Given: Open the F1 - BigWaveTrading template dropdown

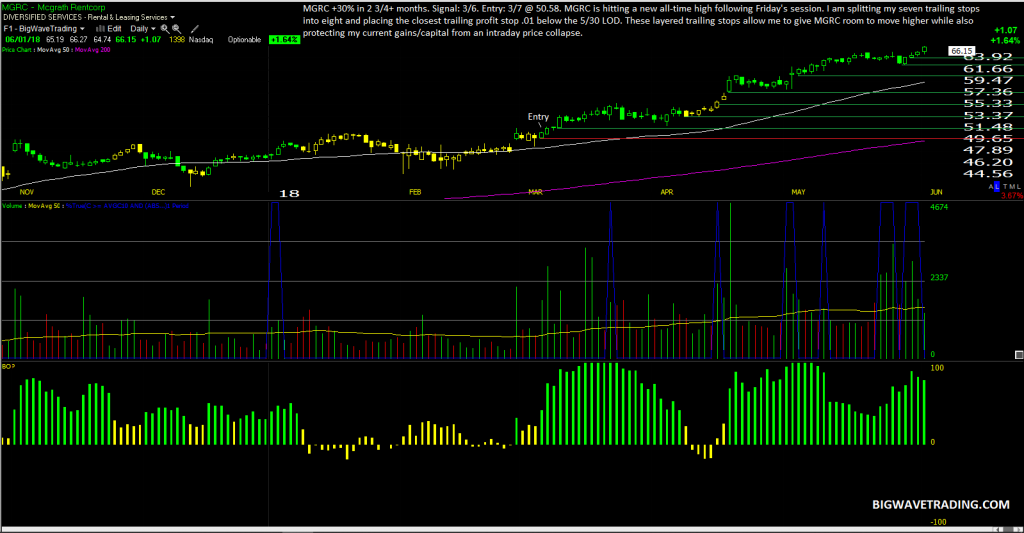Looking at the screenshot, I should click(x=44, y=29).
